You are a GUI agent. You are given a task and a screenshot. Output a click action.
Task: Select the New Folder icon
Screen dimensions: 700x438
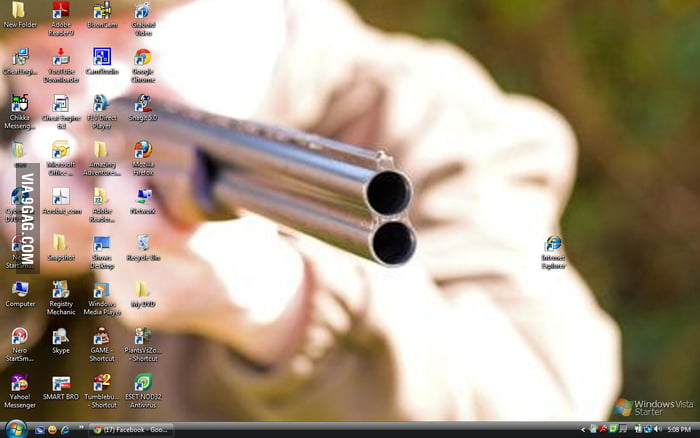(x=19, y=11)
